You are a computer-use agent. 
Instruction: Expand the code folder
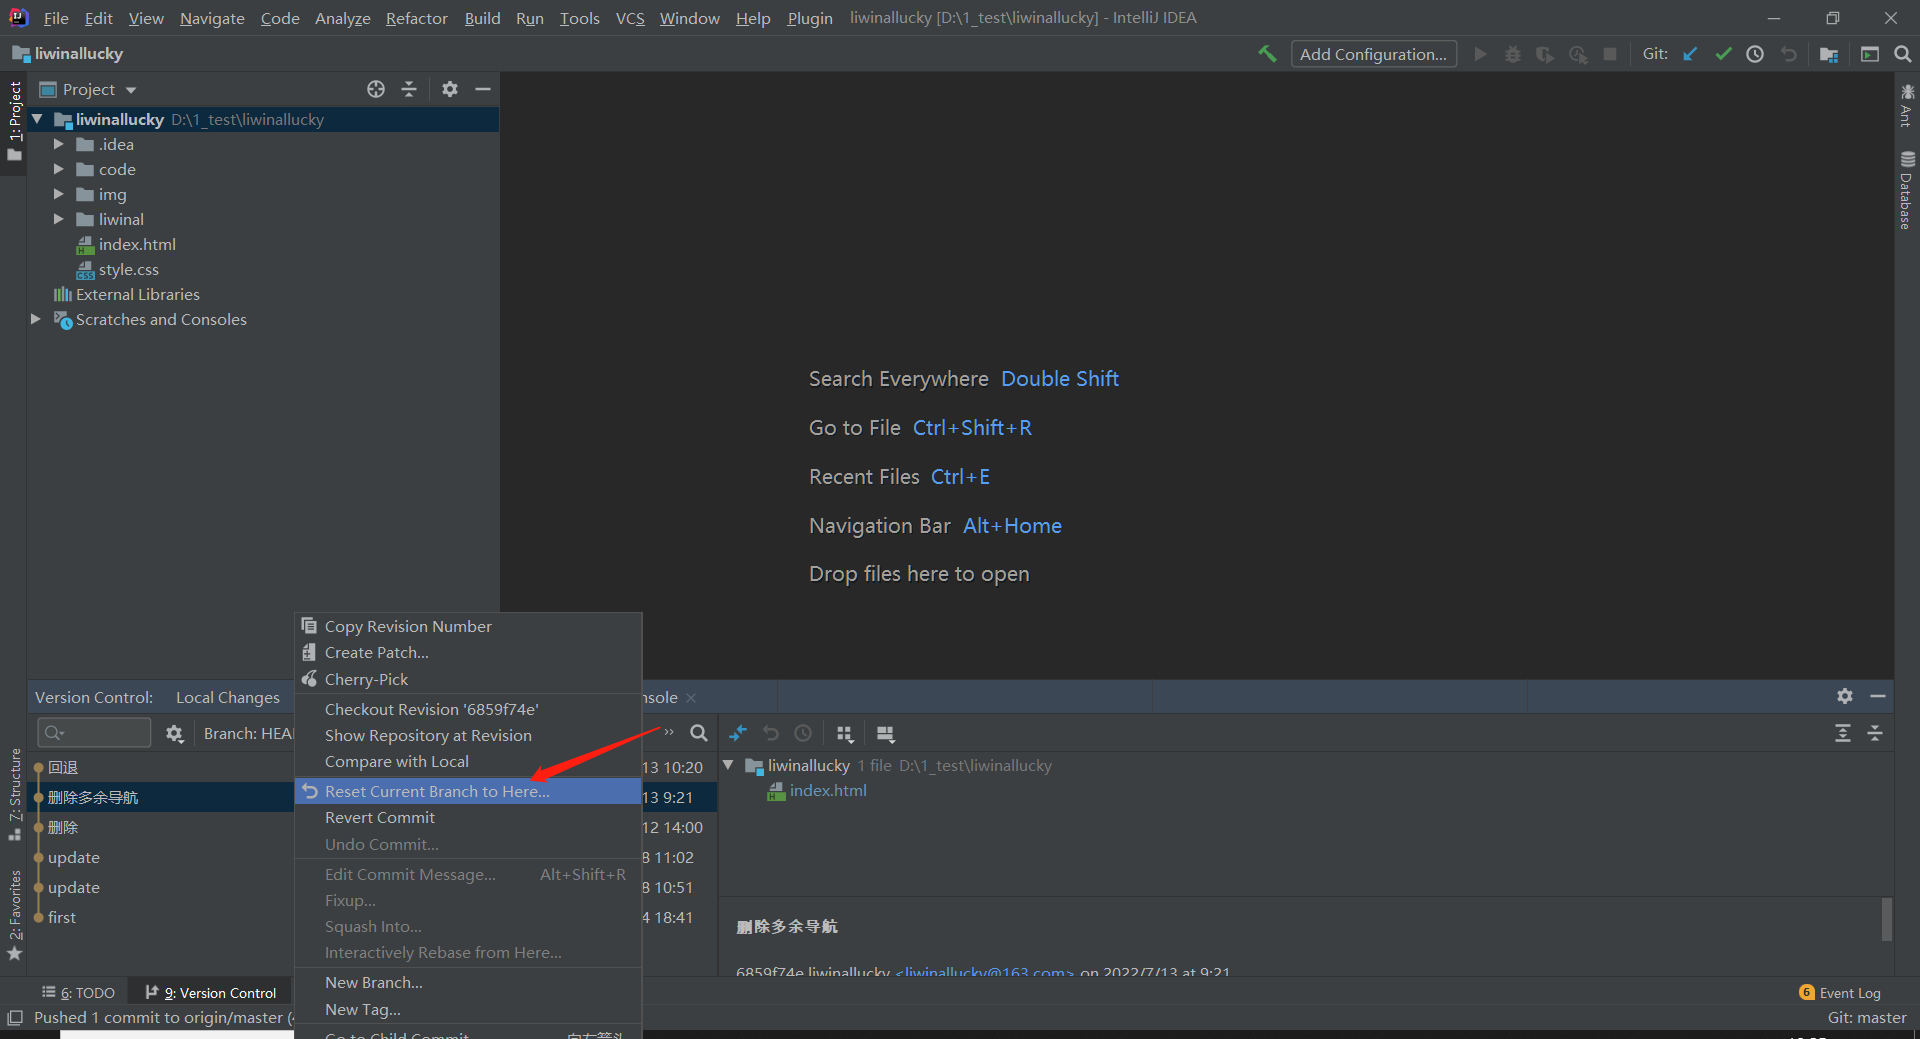coord(58,169)
